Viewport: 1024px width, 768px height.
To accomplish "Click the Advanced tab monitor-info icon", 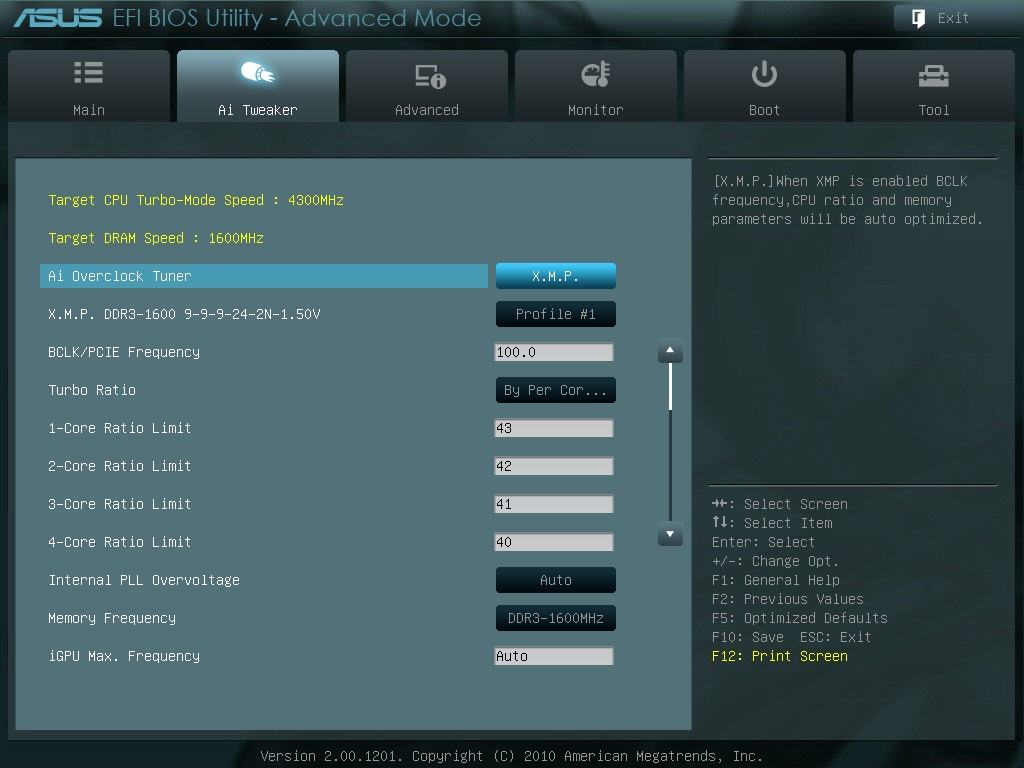I will click(x=430, y=76).
